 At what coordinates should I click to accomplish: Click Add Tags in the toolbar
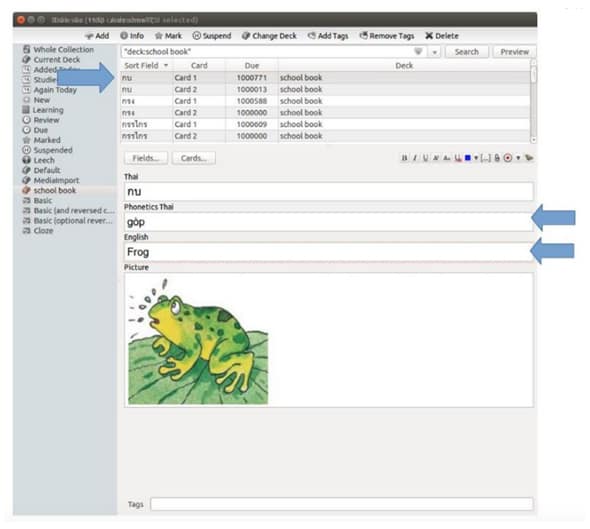328,36
